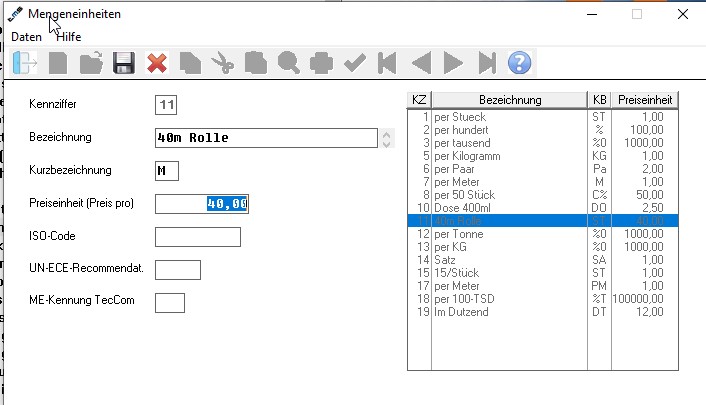
Task: Click the Bezeichnung field with 40m Rolle
Action: pyautogui.click(x=266, y=138)
